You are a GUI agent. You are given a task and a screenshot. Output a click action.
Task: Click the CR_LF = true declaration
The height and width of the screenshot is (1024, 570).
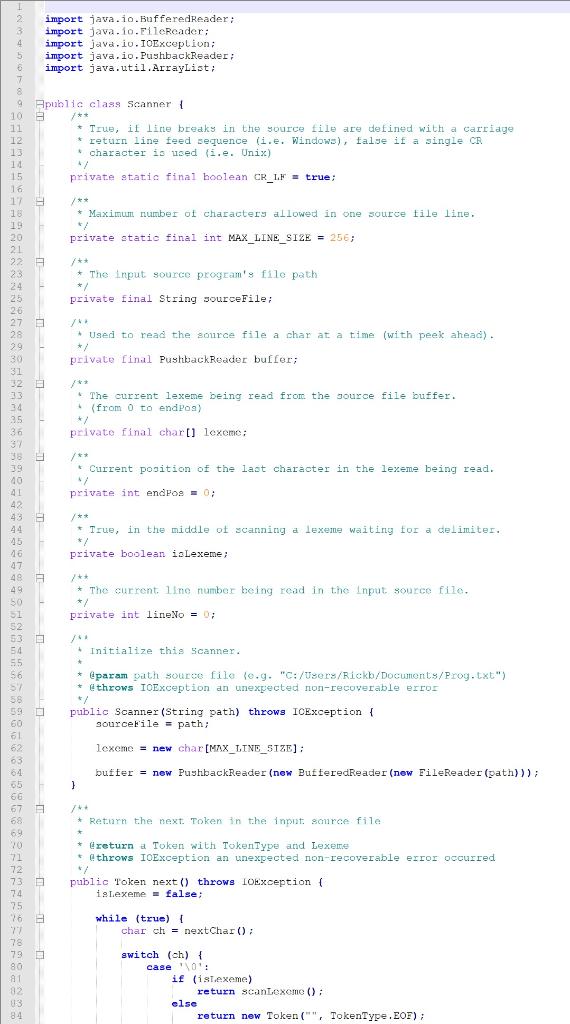pos(203,177)
